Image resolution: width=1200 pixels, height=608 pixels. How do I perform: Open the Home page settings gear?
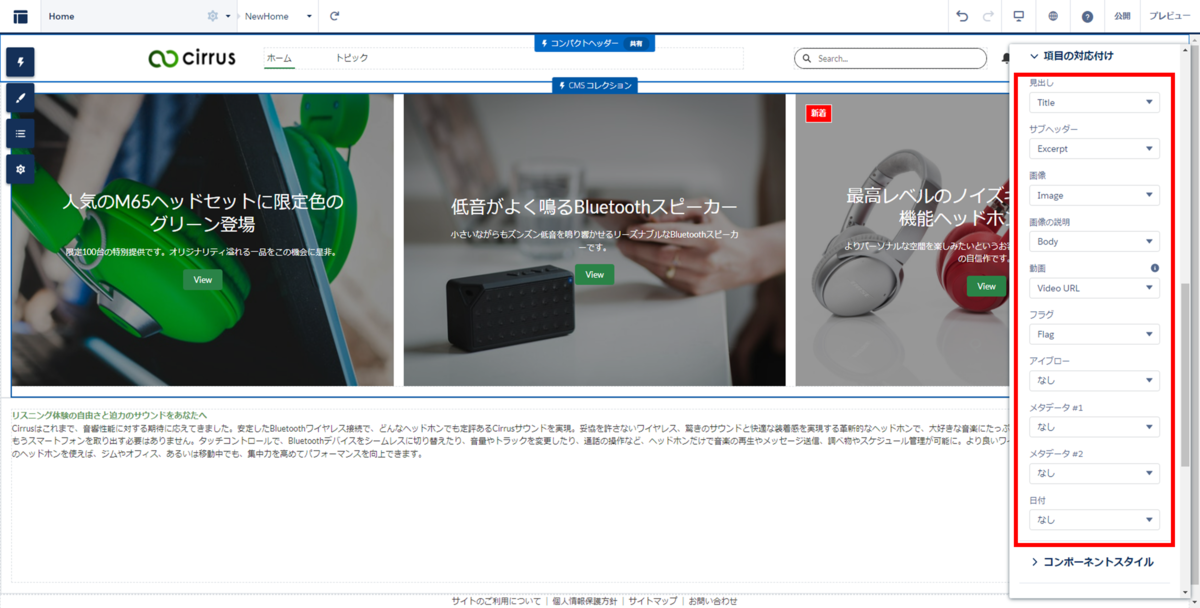(x=212, y=16)
